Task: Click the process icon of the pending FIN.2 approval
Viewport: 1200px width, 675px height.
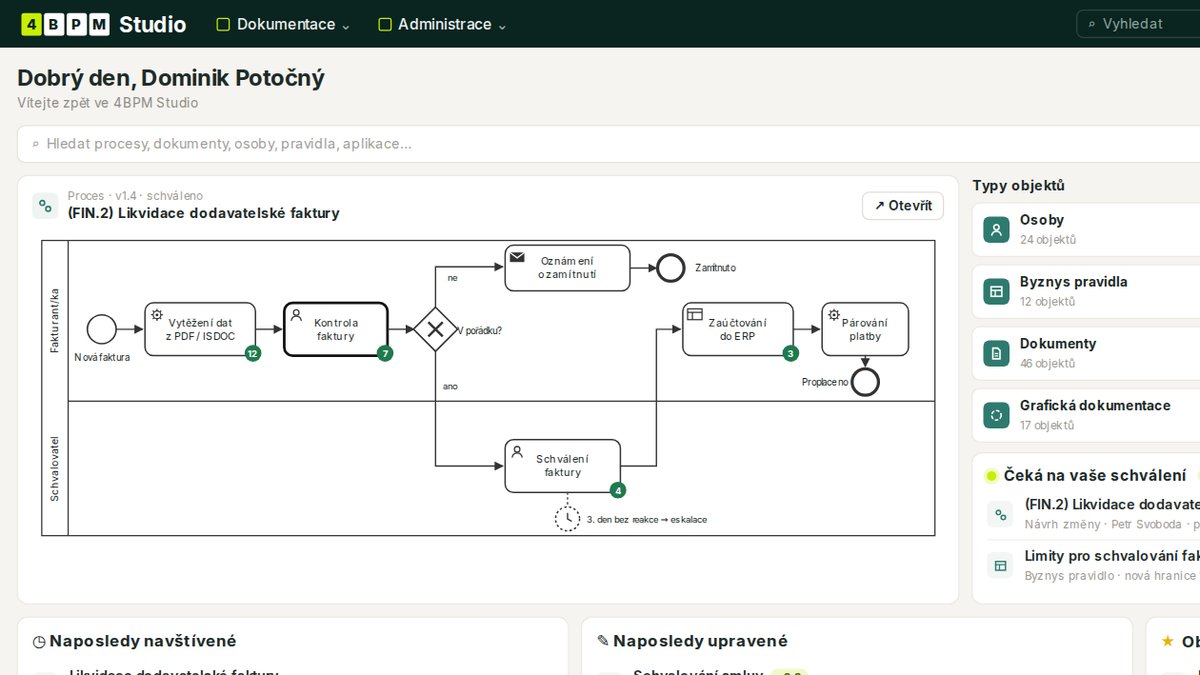Action: click(1000, 514)
